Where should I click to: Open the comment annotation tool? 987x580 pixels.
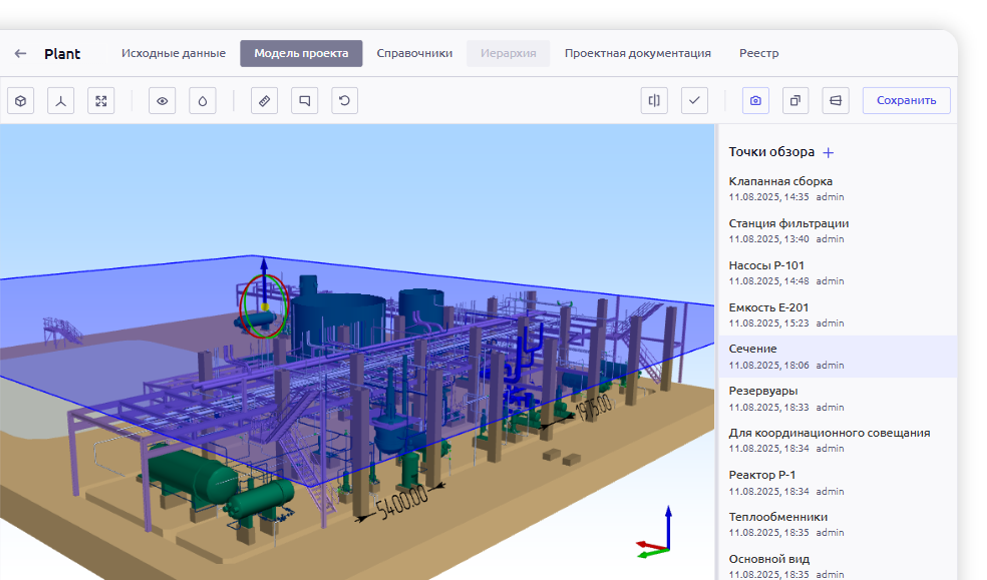[305, 101]
